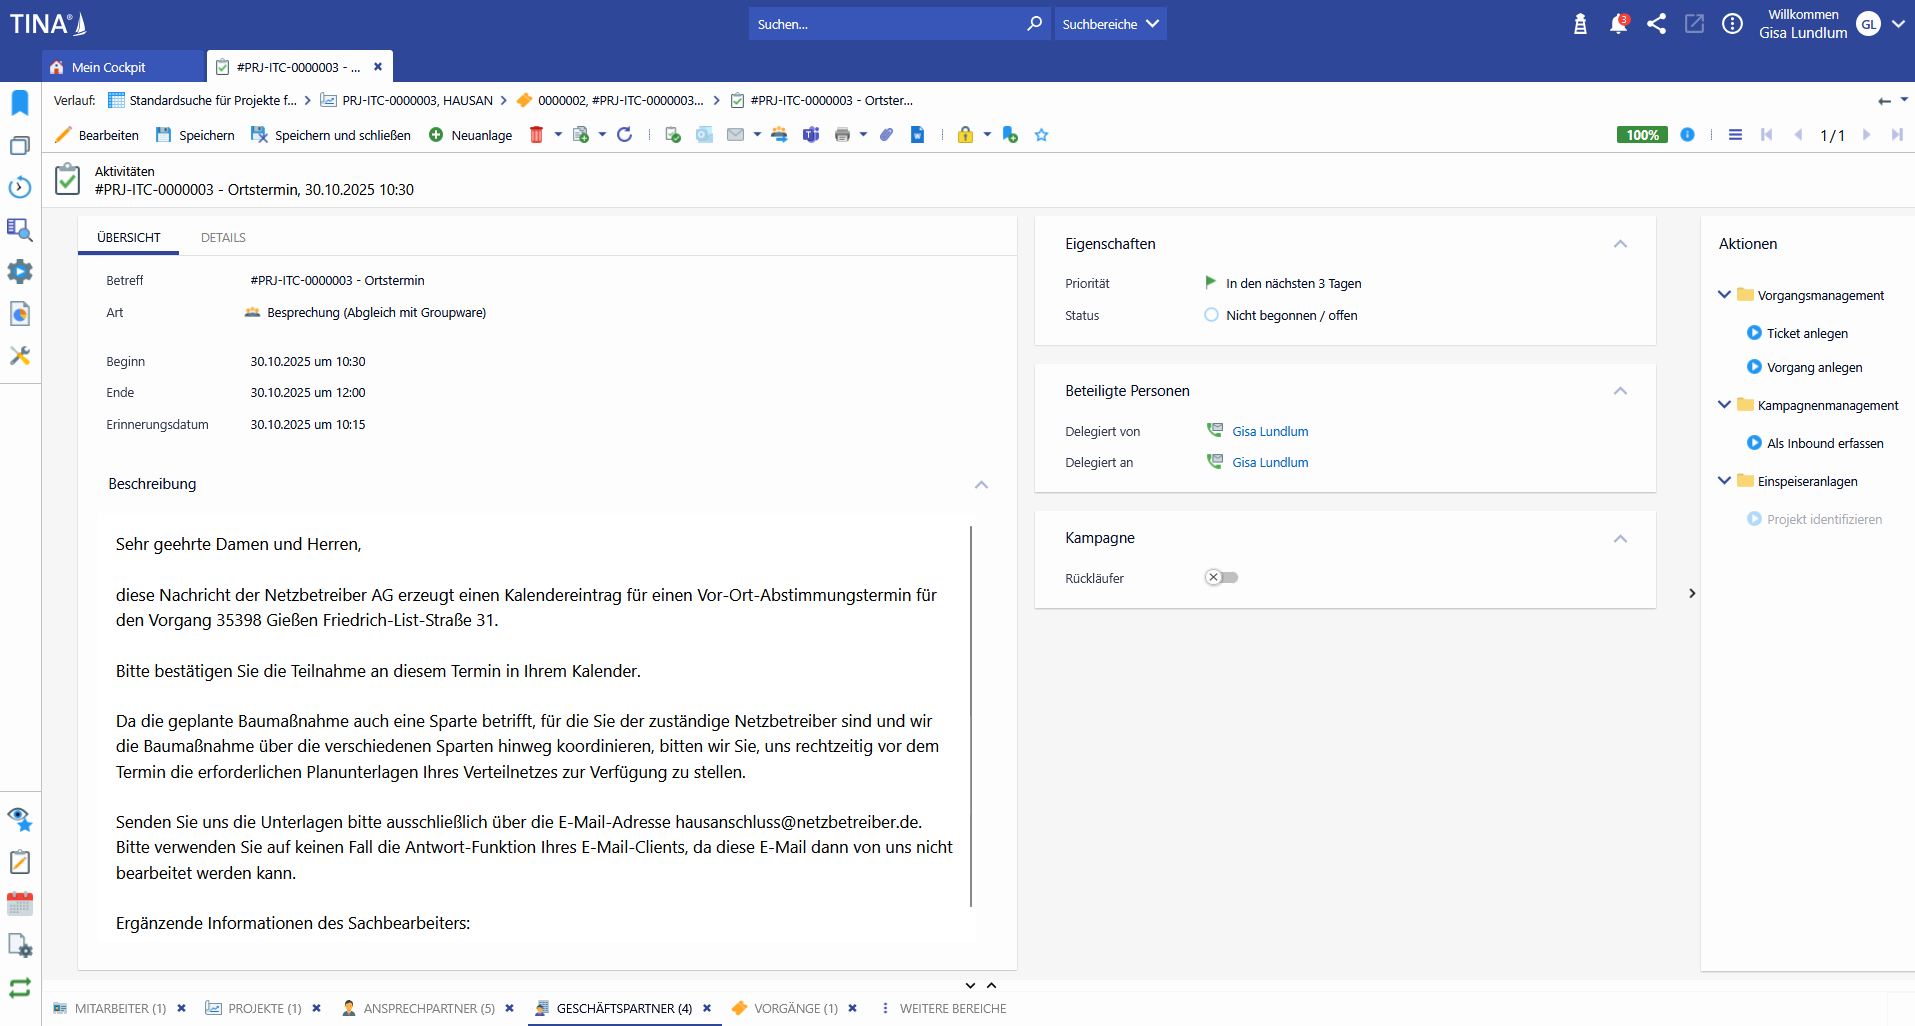This screenshot has width=1915, height=1026.
Task: Click the refresh arrow icon in toolbar
Action: click(x=625, y=135)
